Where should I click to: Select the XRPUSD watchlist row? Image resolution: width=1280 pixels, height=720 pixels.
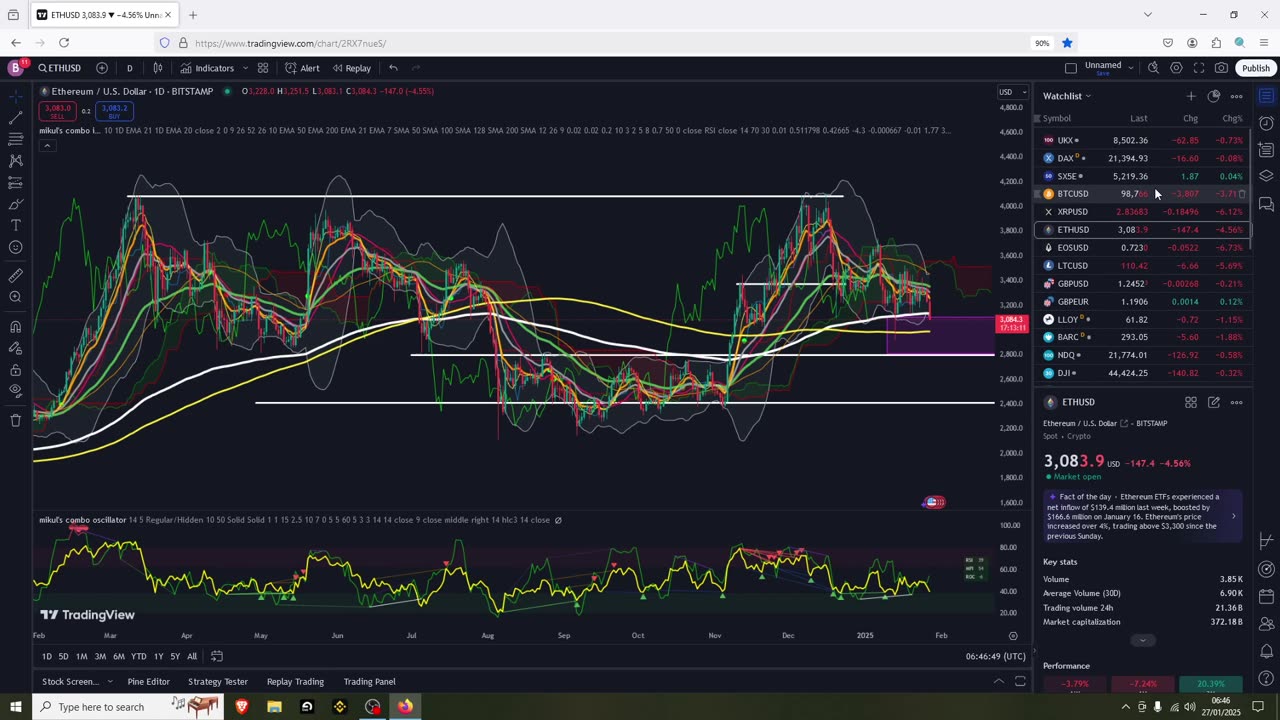point(1142,212)
